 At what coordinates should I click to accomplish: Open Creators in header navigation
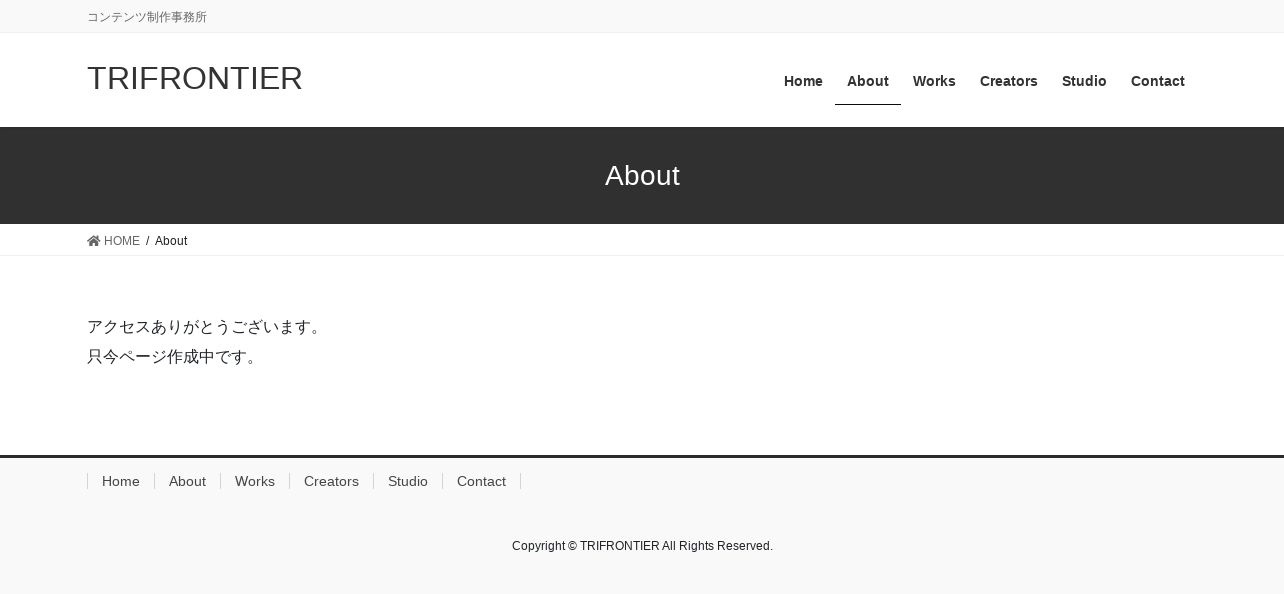coord(1009,81)
